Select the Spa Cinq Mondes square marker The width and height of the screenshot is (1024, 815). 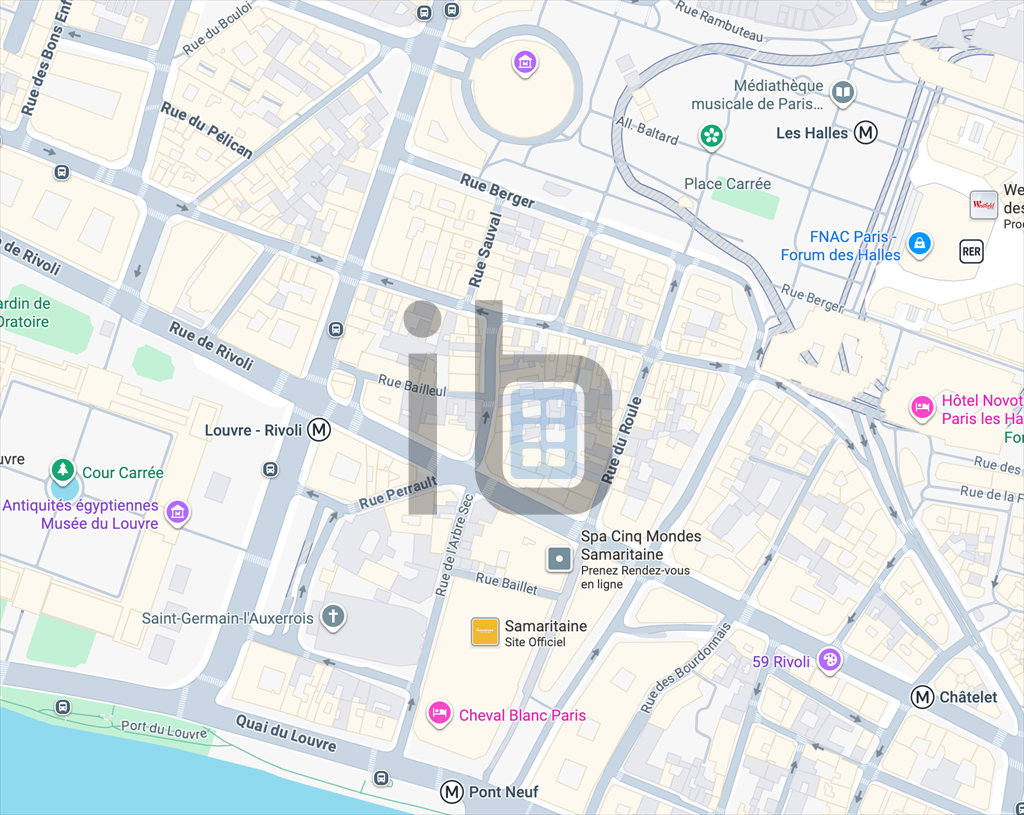(559, 559)
